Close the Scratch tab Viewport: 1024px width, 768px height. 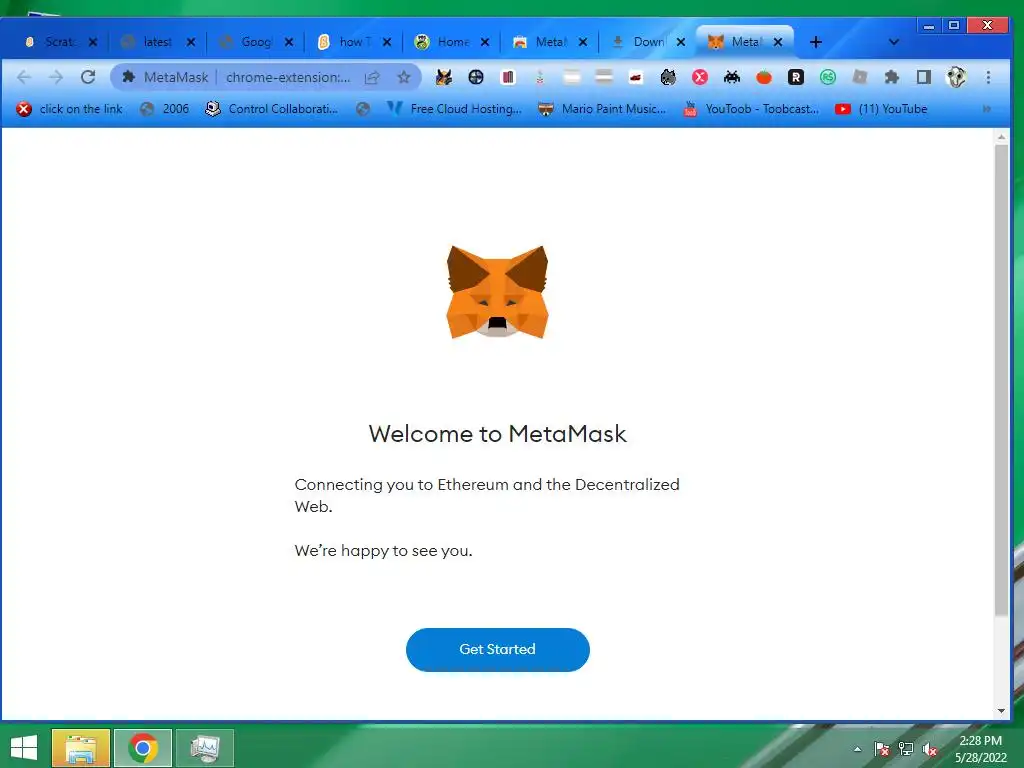pos(93,42)
